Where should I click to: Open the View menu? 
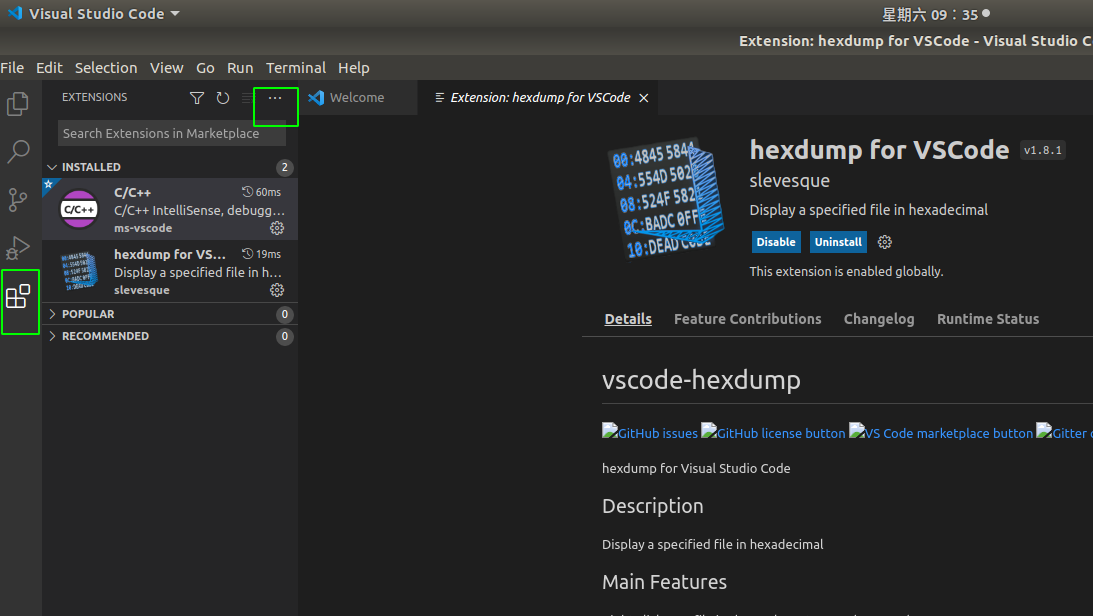coord(167,68)
